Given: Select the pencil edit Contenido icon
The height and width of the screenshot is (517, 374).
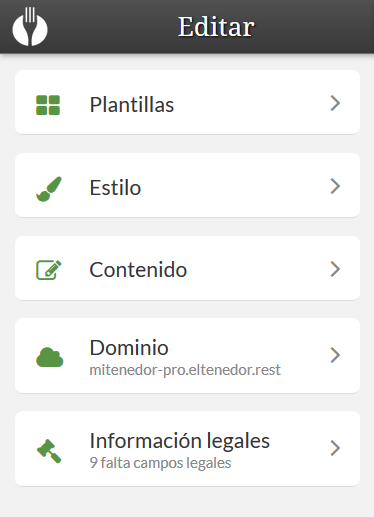Looking at the screenshot, I should [x=49, y=270].
